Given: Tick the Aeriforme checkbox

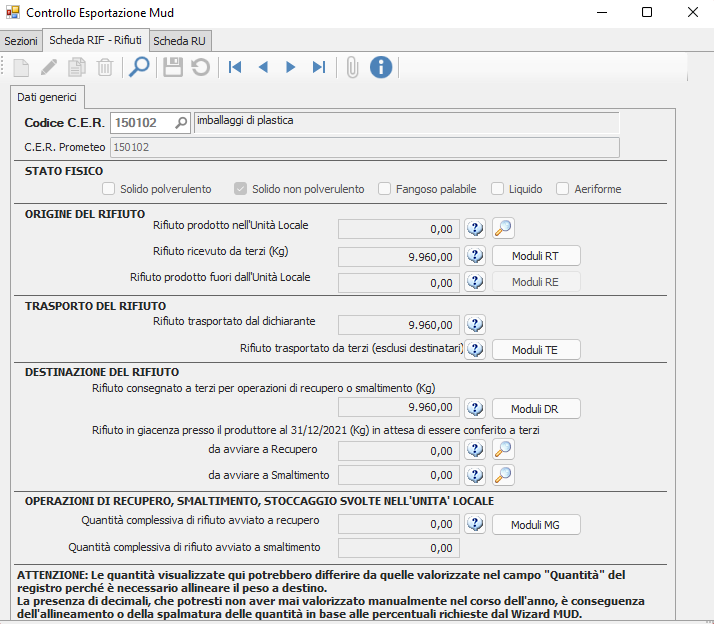Looking at the screenshot, I should pos(563,189).
